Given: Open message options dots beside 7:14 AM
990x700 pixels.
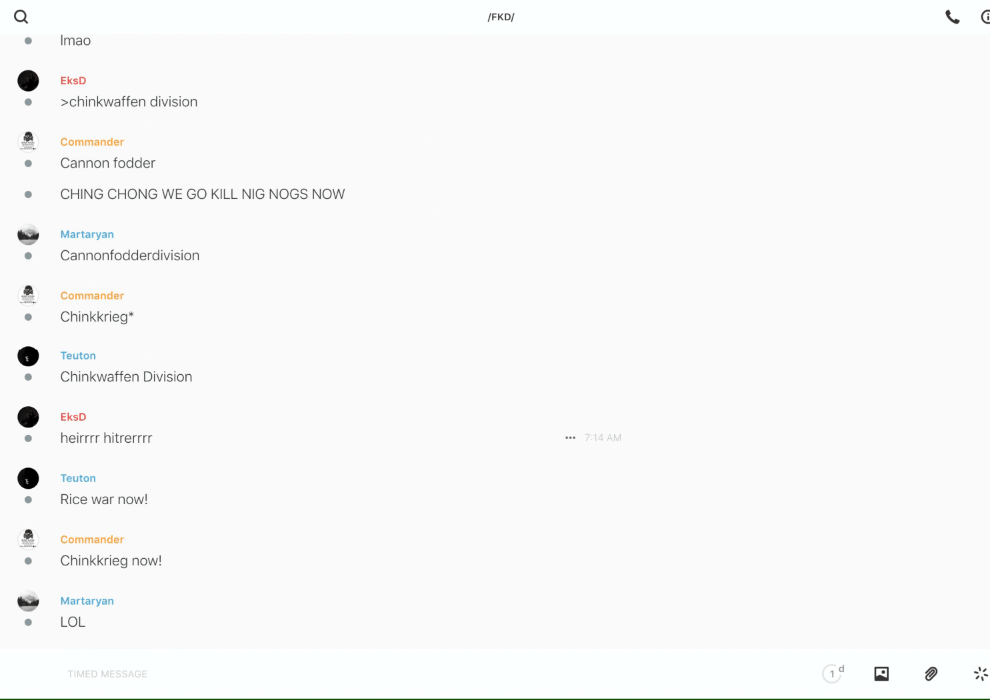Looking at the screenshot, I should (570, 437).
